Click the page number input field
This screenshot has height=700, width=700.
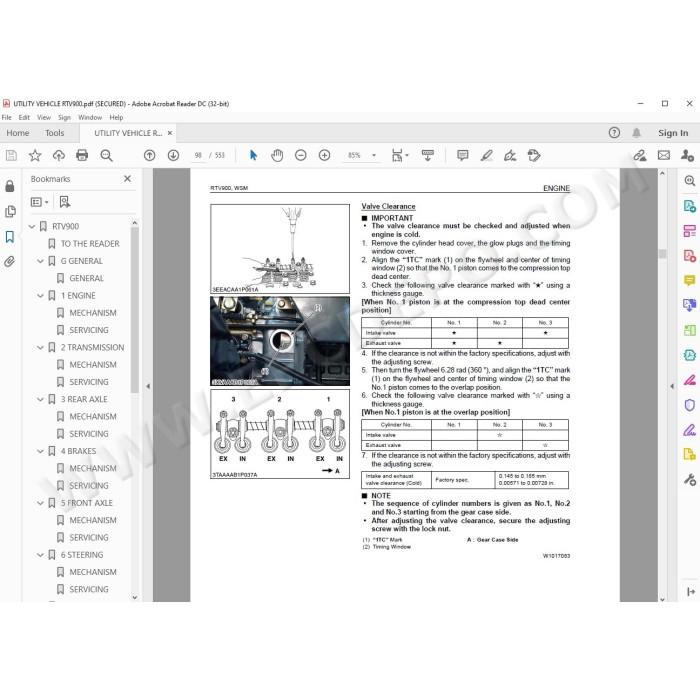(x=198, y=155)
